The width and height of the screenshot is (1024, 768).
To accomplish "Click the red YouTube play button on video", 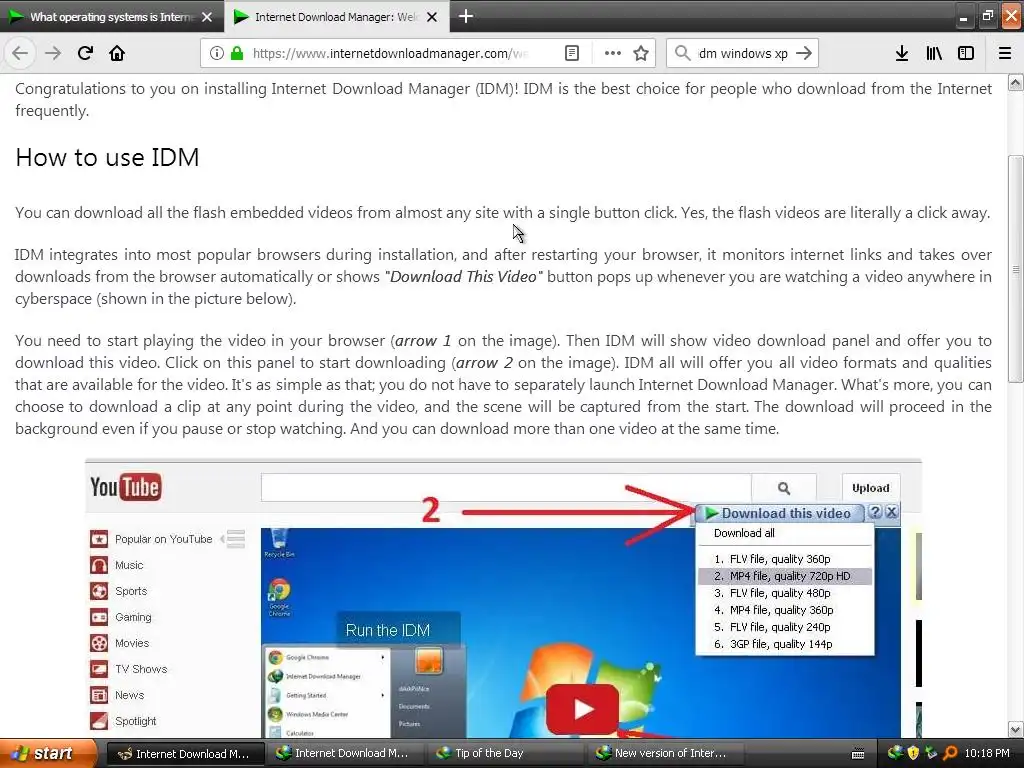I will tap(583, 709).
